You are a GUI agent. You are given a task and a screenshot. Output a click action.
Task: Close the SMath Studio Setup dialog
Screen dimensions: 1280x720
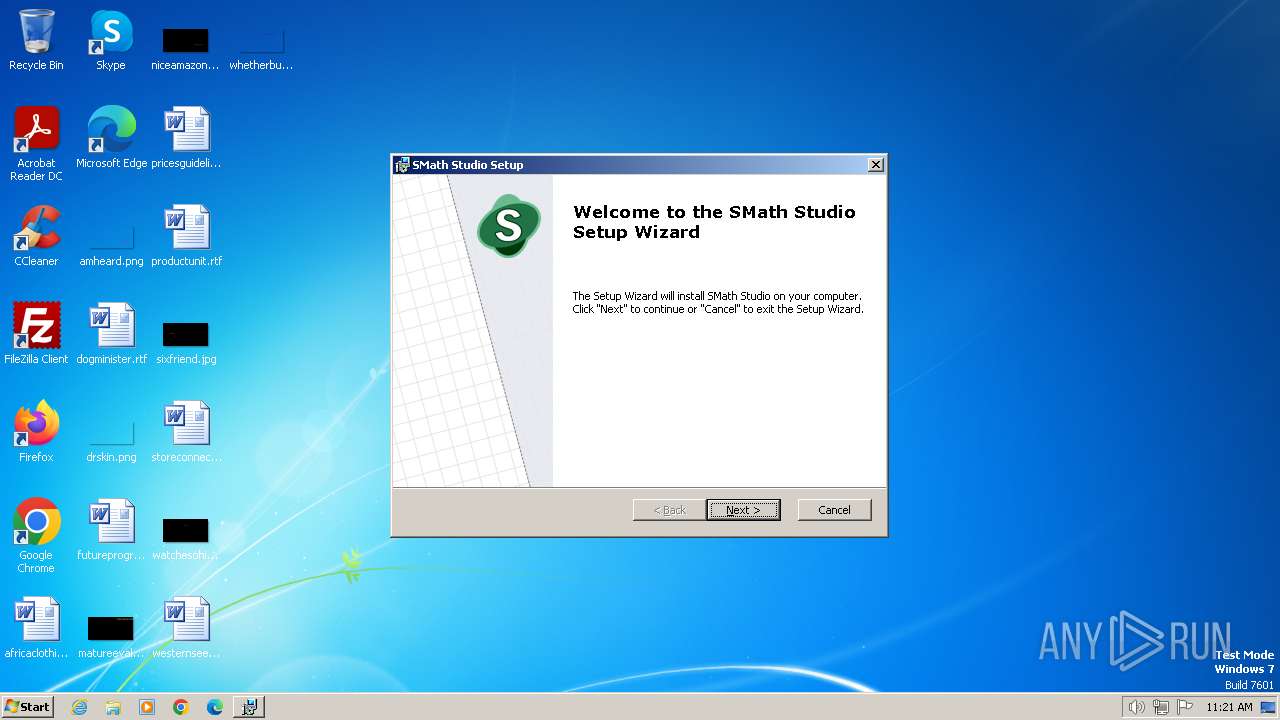coord(875,165)
